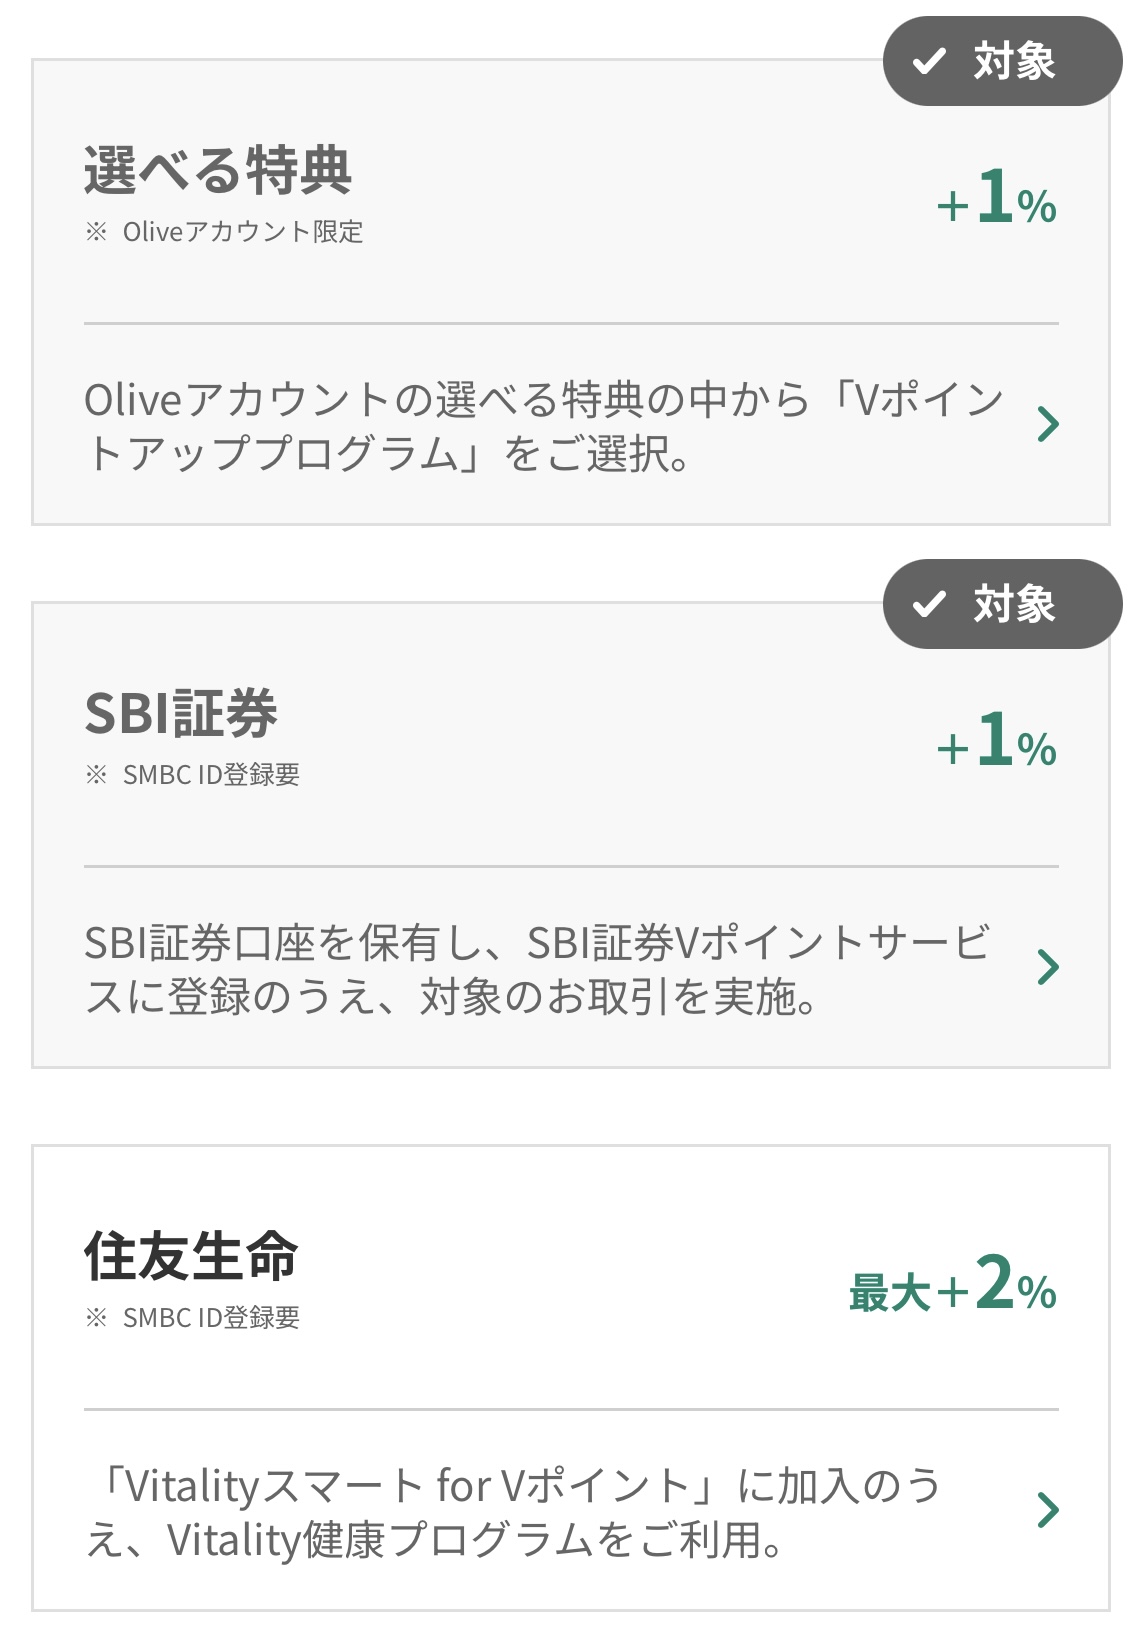
Task: Click the SBI証券 heading
Action: pos(181,713)
